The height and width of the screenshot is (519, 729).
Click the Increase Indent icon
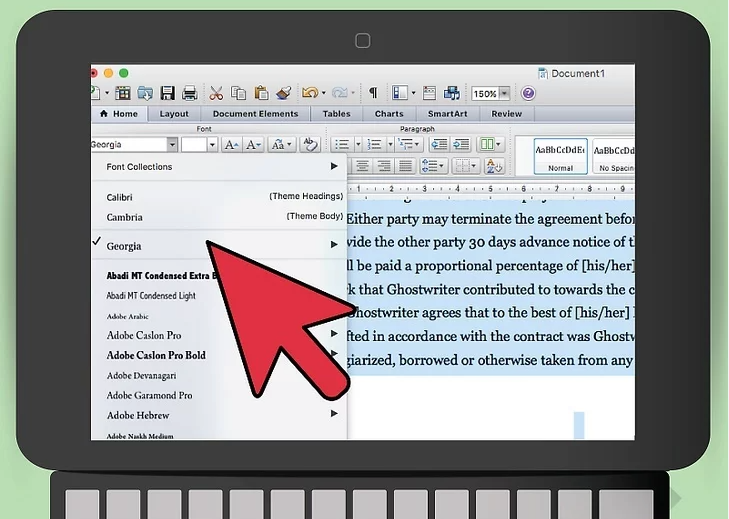click(461, 145)
